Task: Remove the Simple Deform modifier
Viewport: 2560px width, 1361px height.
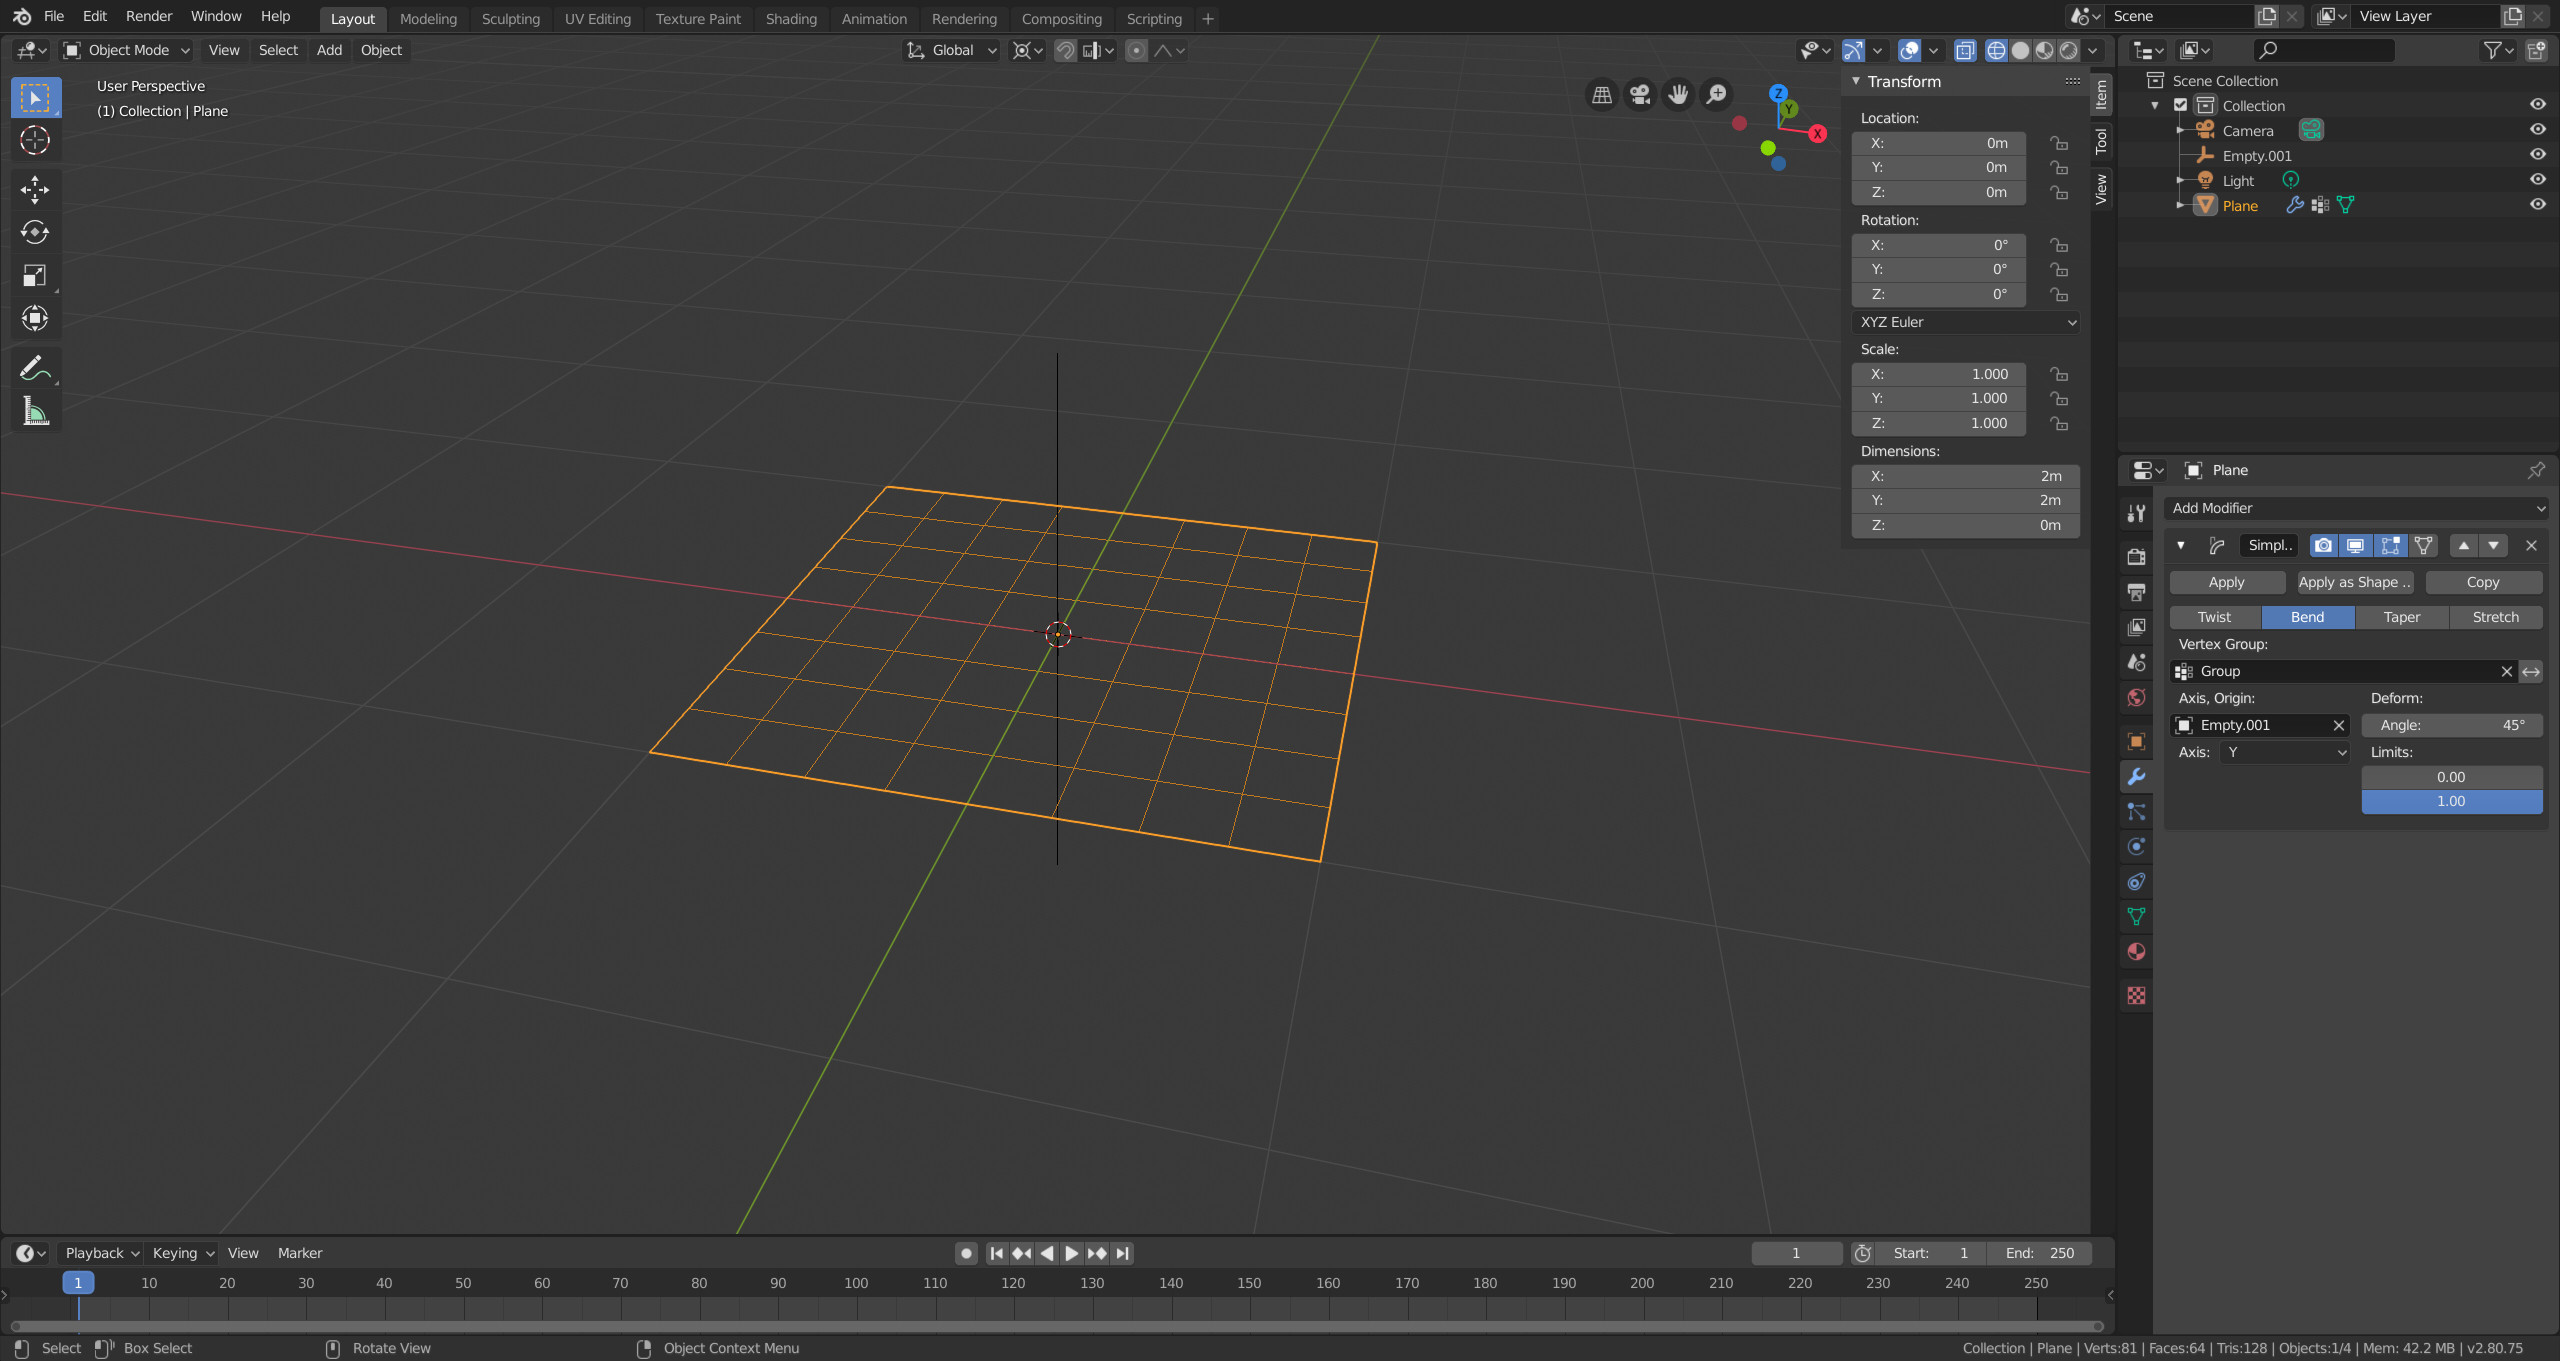Action: pos(2531,546)
